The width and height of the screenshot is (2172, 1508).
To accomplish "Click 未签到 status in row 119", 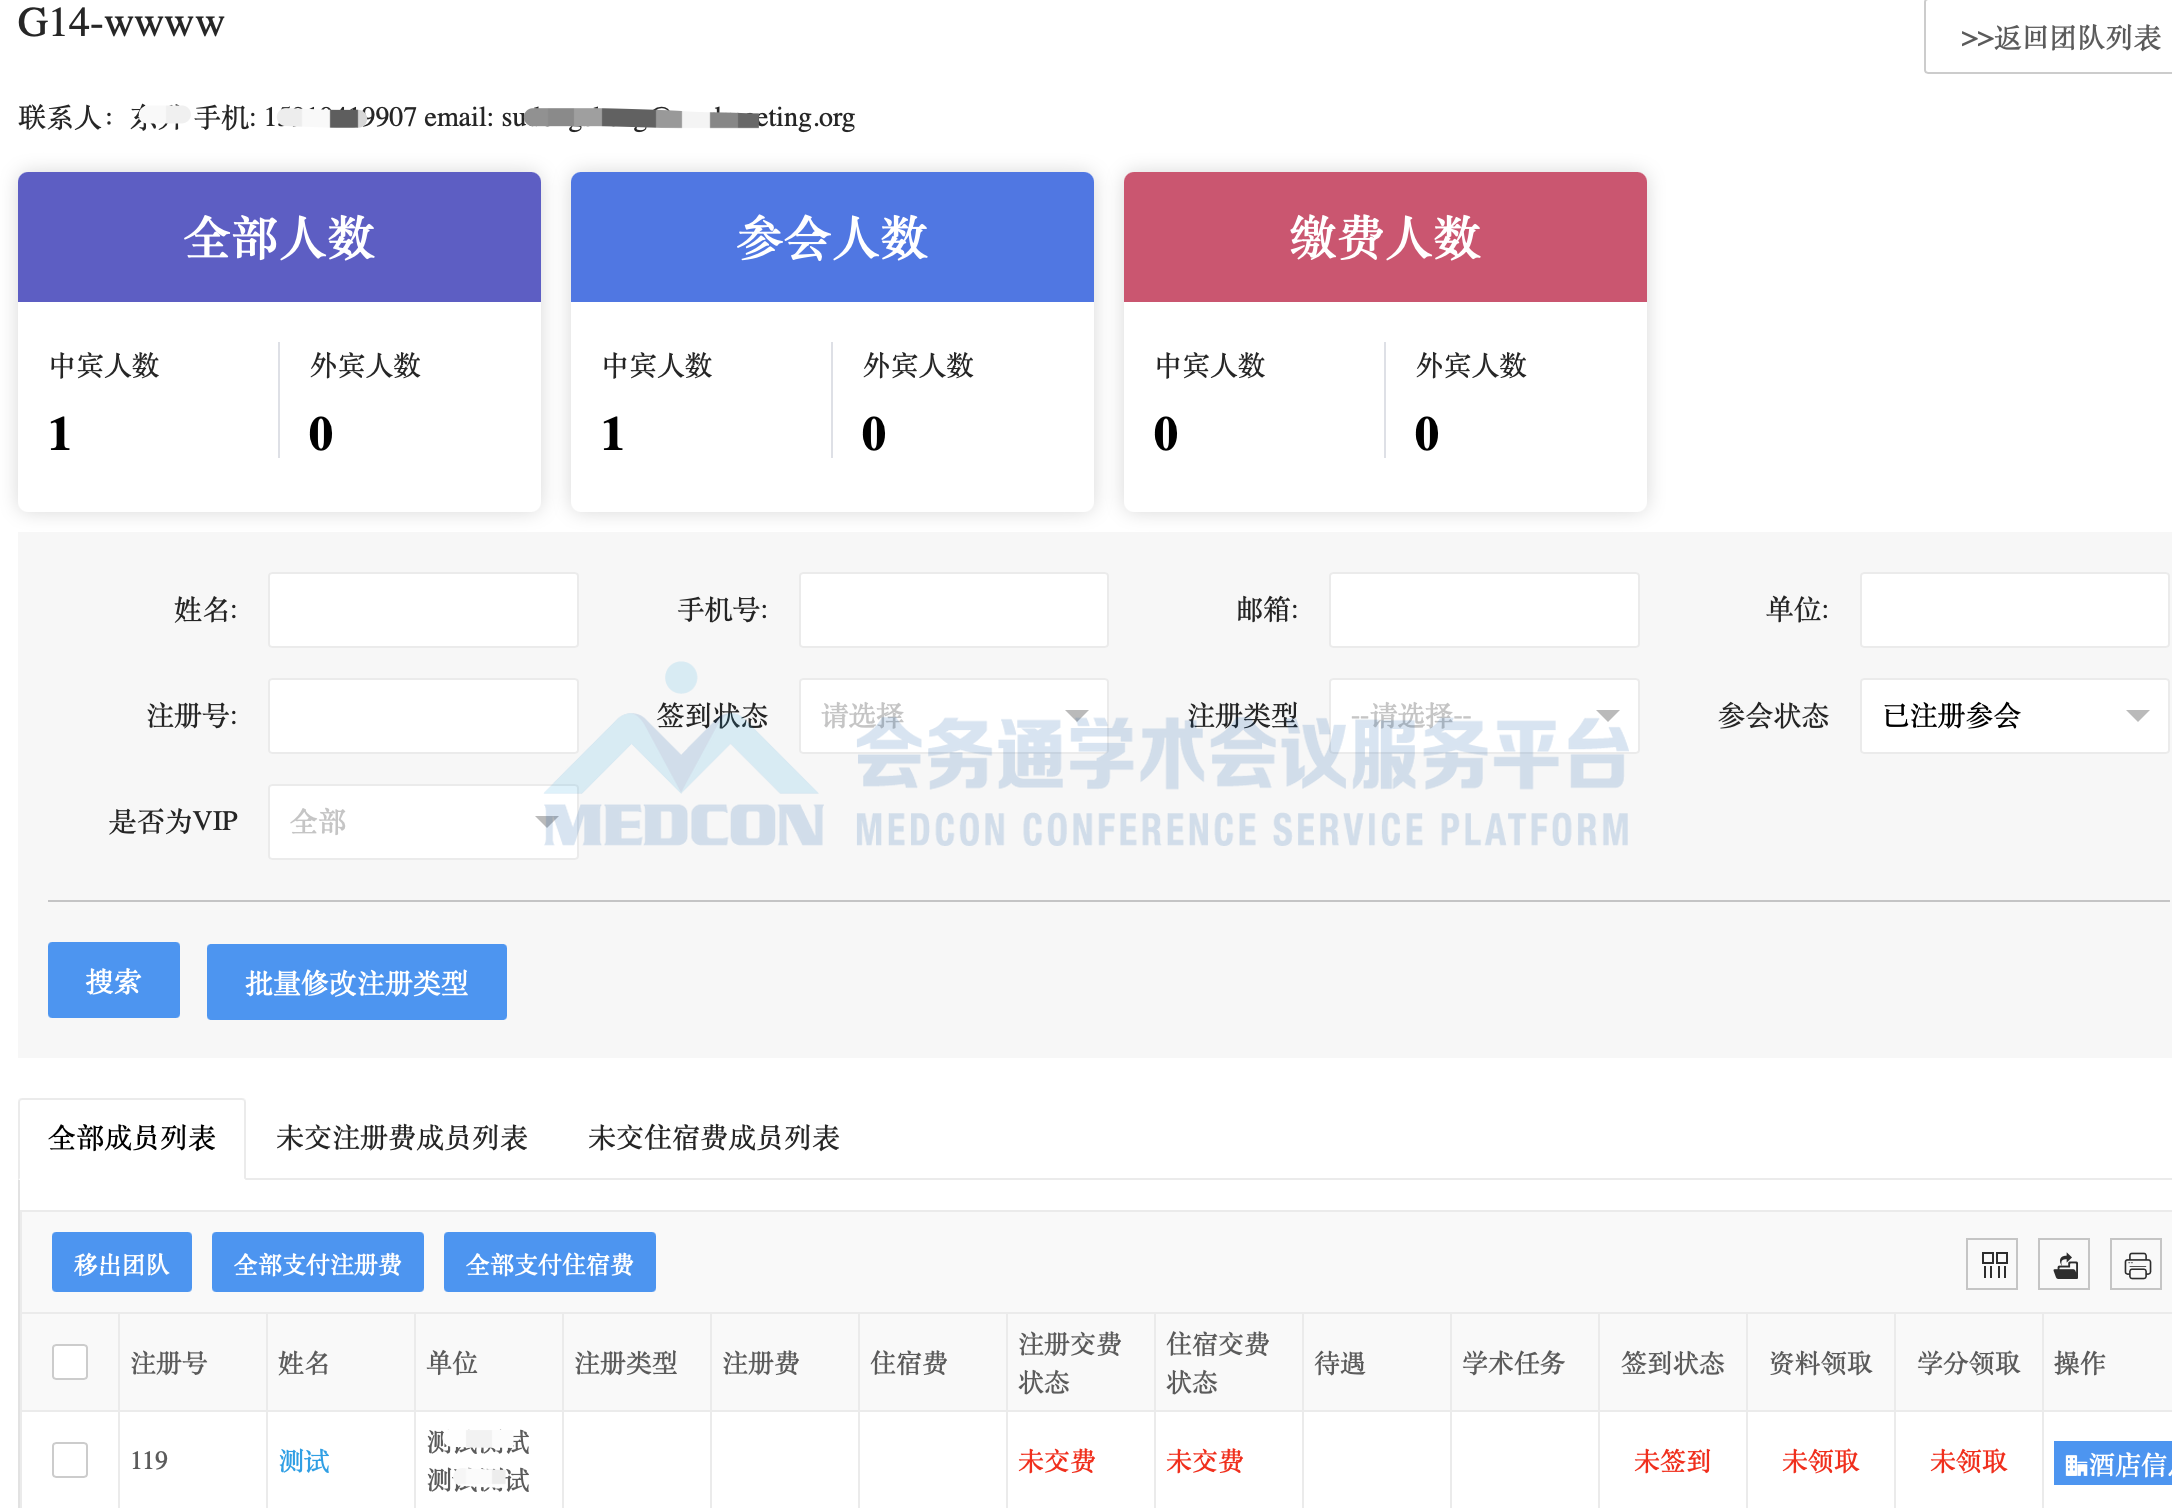I will click(1672, 1461).
